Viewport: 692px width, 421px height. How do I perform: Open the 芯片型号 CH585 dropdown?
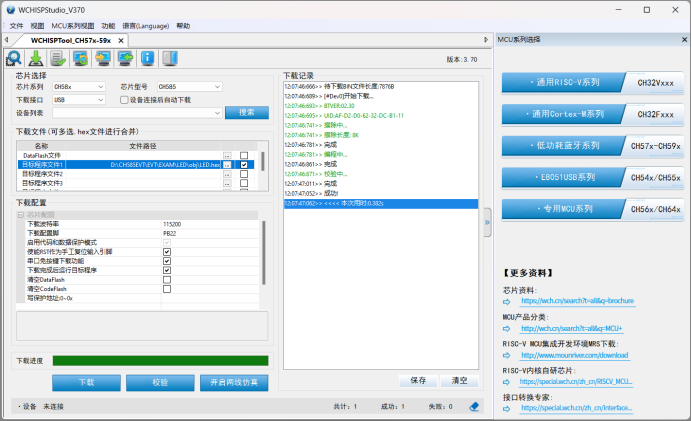tap(189, 87)
